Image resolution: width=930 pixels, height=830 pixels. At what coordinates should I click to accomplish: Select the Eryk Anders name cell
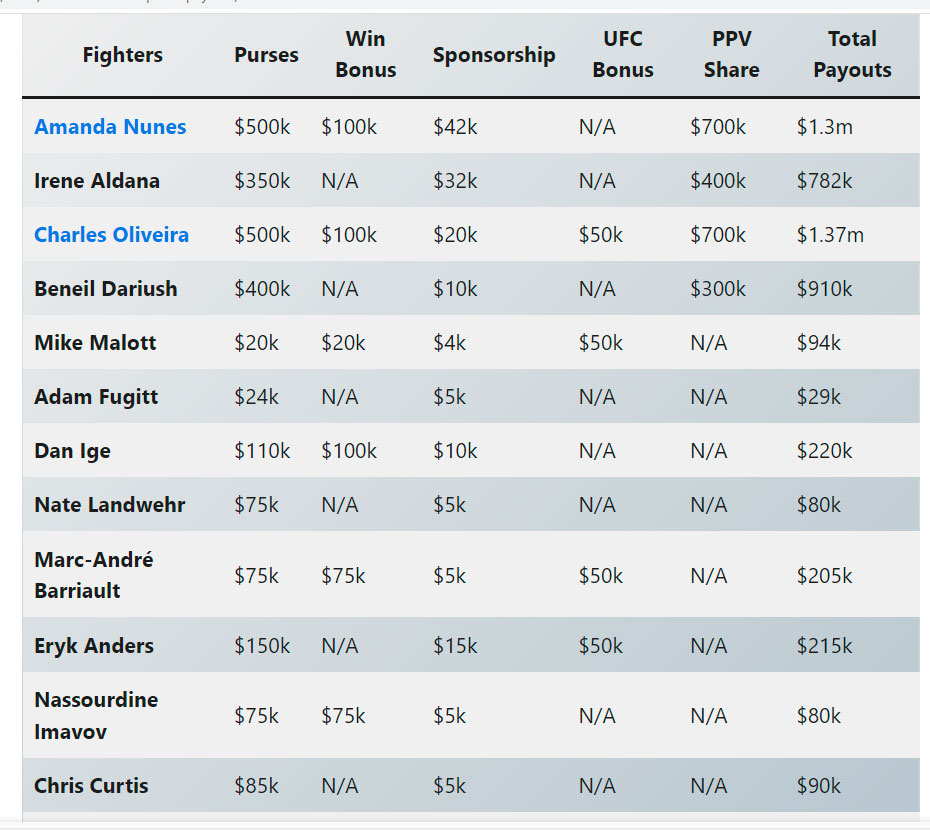[94, 645]
